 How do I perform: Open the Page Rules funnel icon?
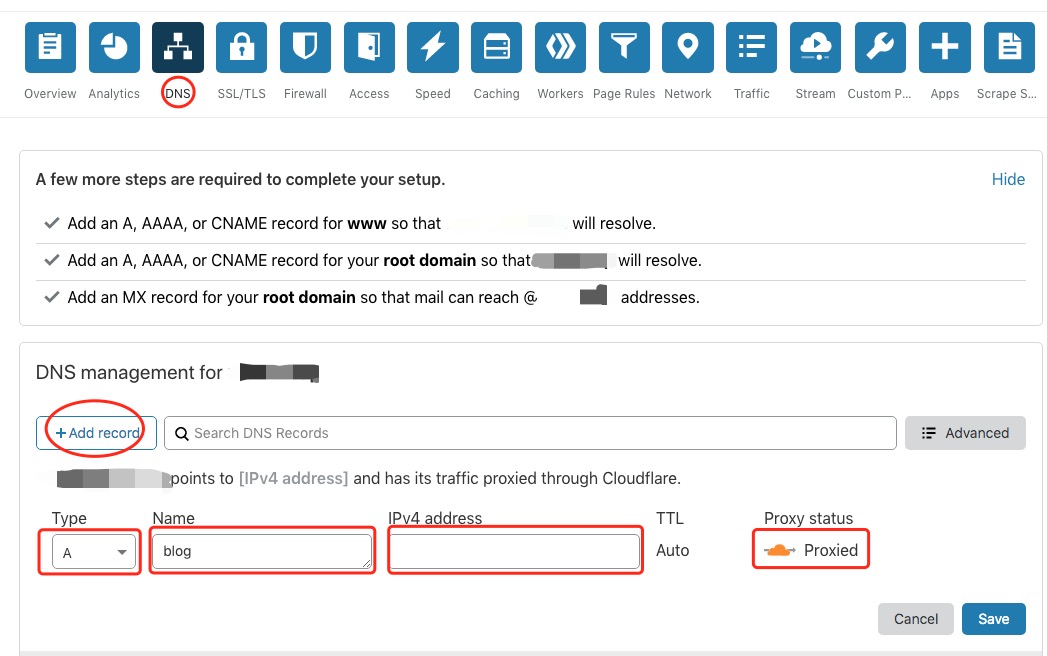[x=624, y=47]
